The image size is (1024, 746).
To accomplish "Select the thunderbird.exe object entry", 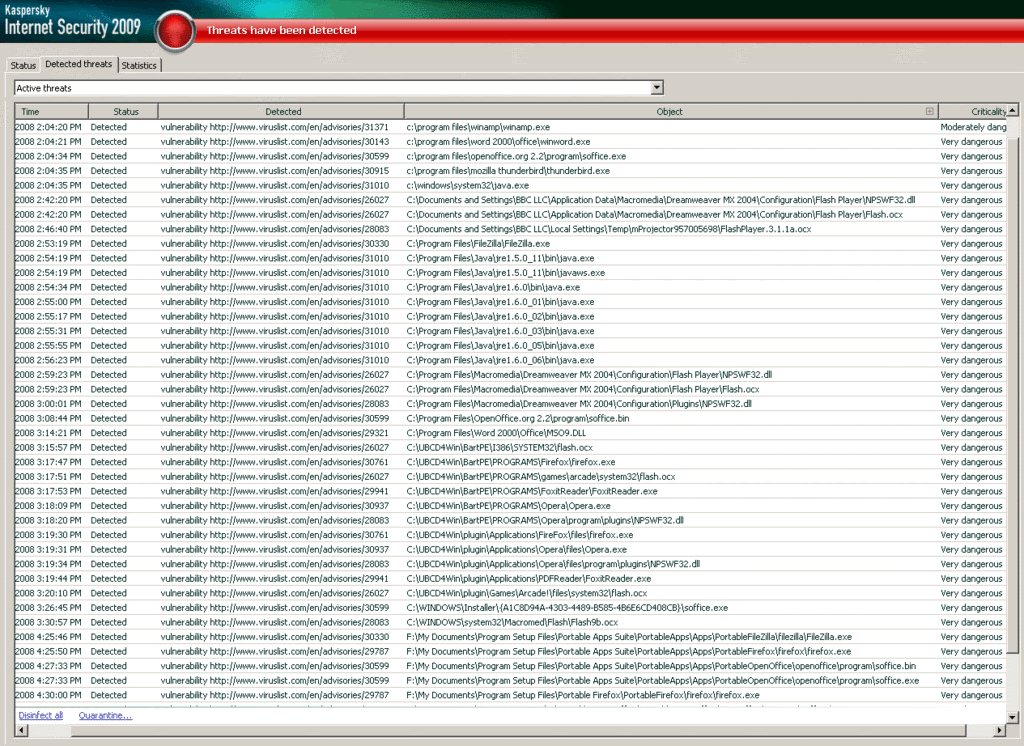I will pos(508,171).
